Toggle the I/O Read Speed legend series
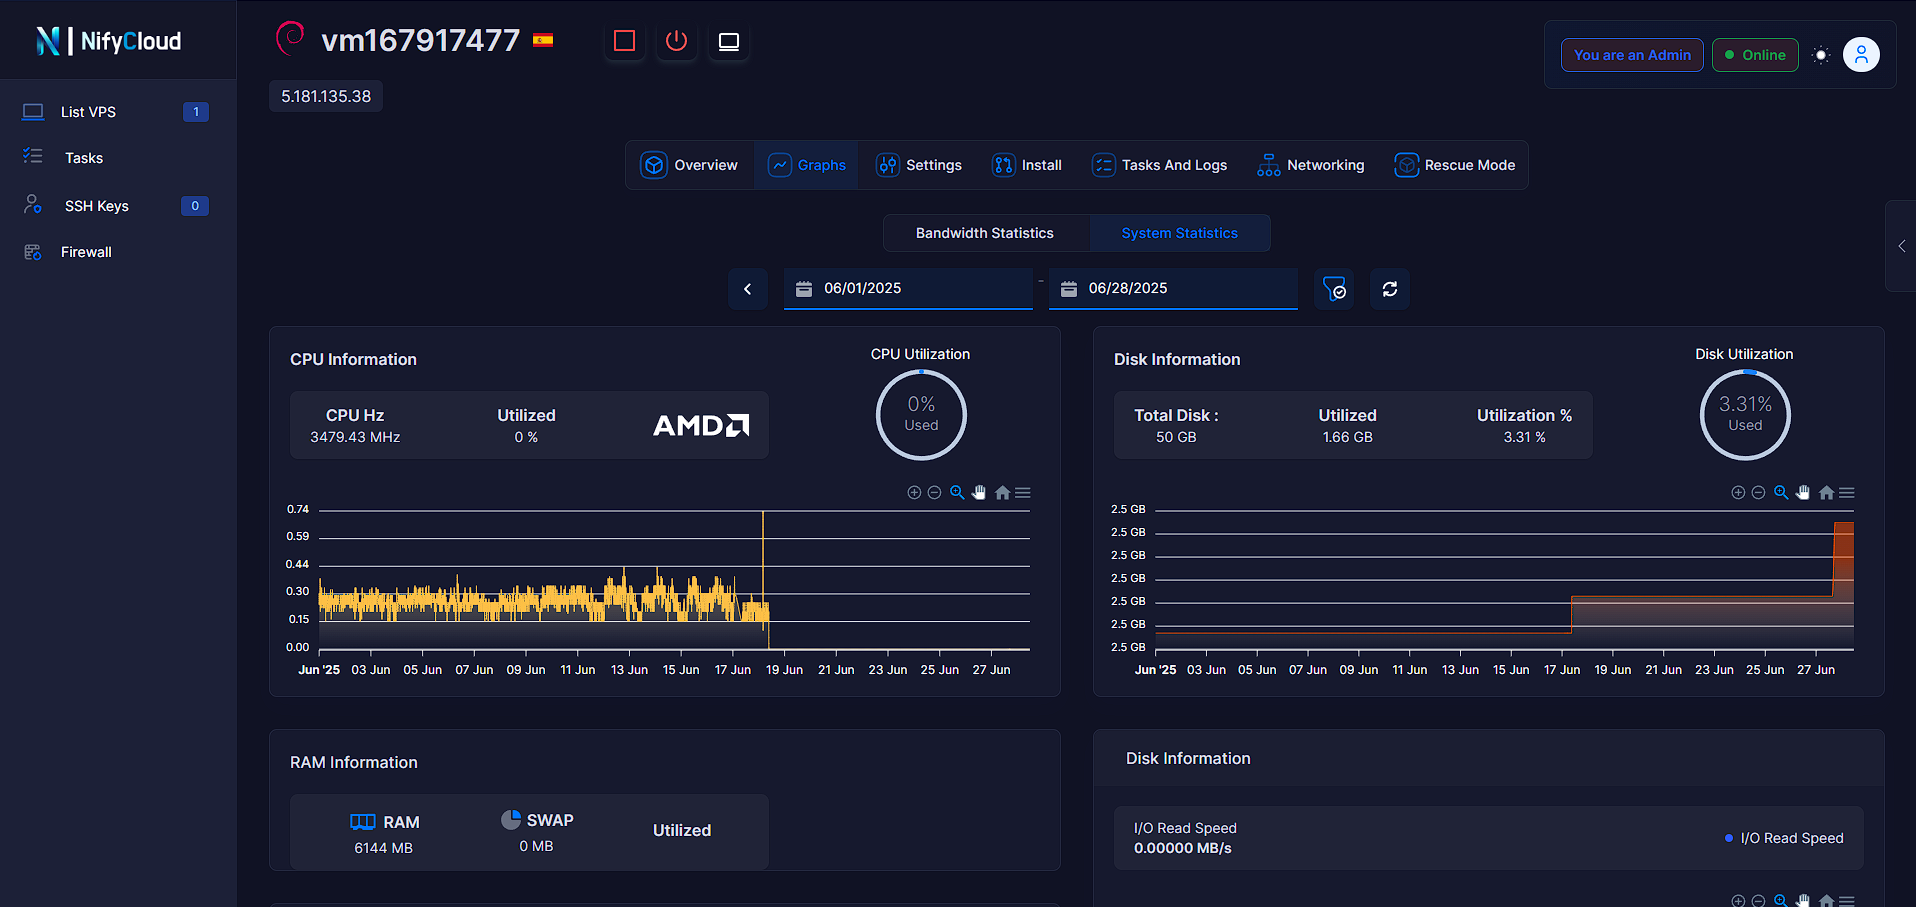This screenshot has height=907, width=1916. pos(1784,838)
